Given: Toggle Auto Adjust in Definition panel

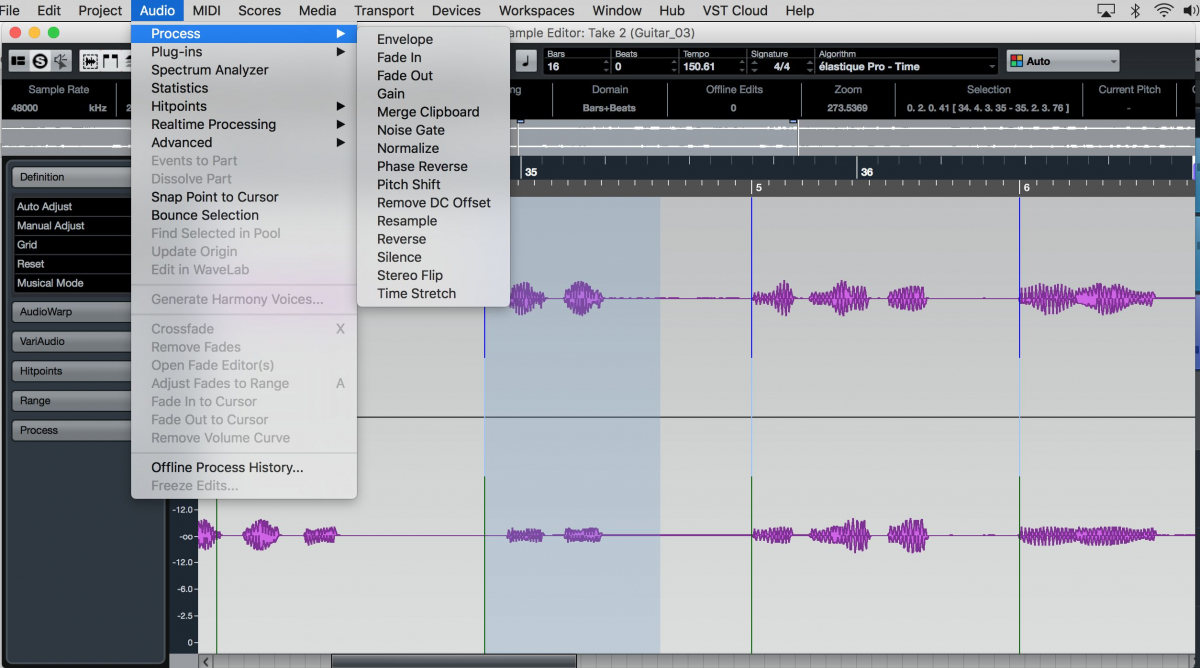Looking at the screenshot, I should [70, 207].
